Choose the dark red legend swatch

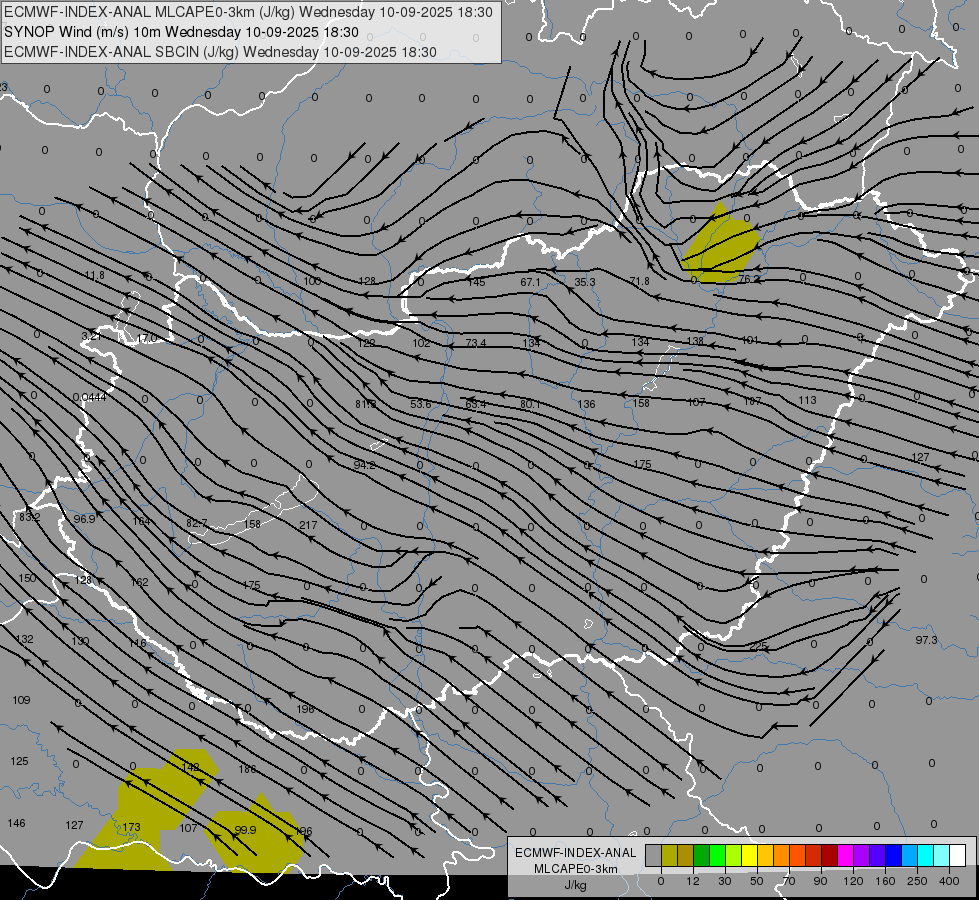tap(830, 855)
